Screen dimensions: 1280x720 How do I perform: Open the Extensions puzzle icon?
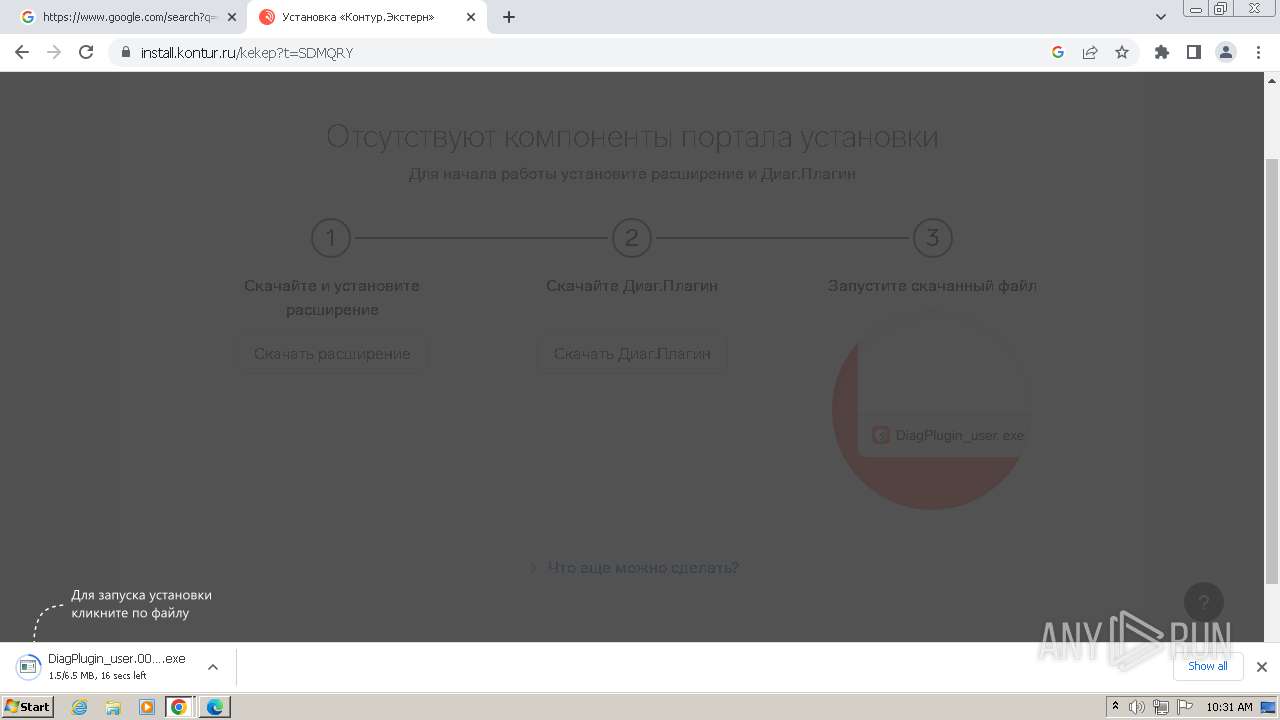point(1162,52)
